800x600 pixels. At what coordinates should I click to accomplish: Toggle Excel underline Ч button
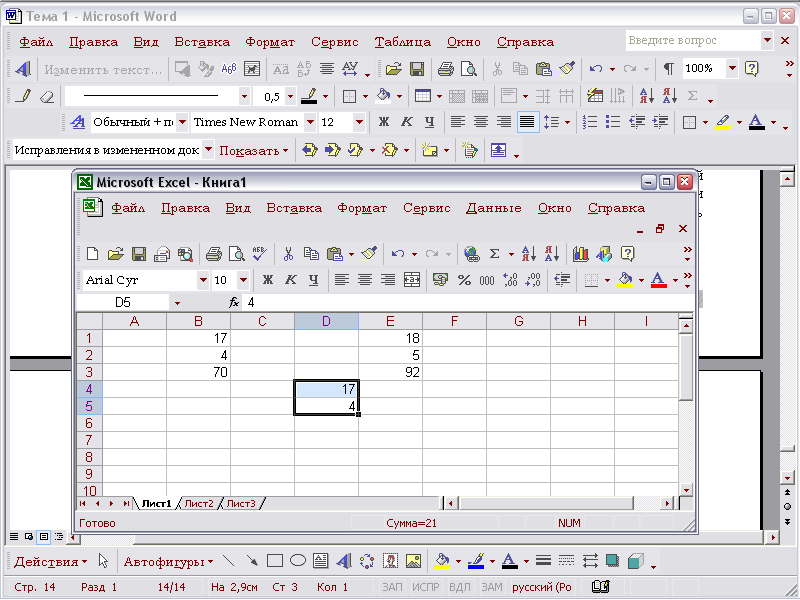pos(313,280)
